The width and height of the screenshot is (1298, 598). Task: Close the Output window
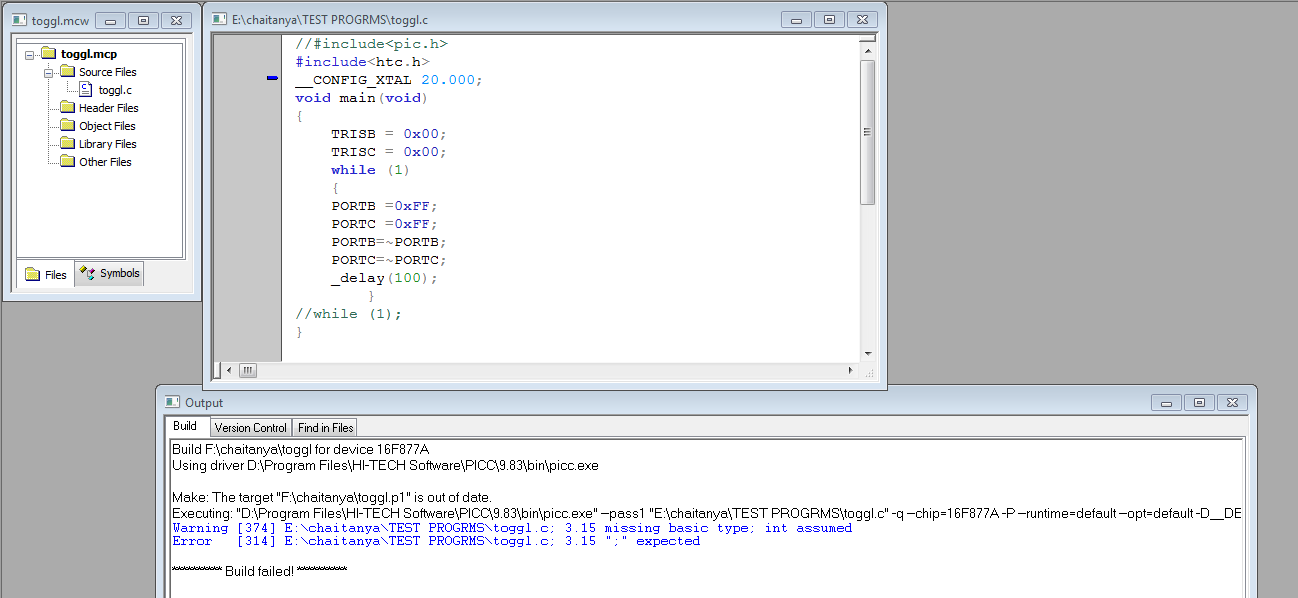click(1232, 402)
